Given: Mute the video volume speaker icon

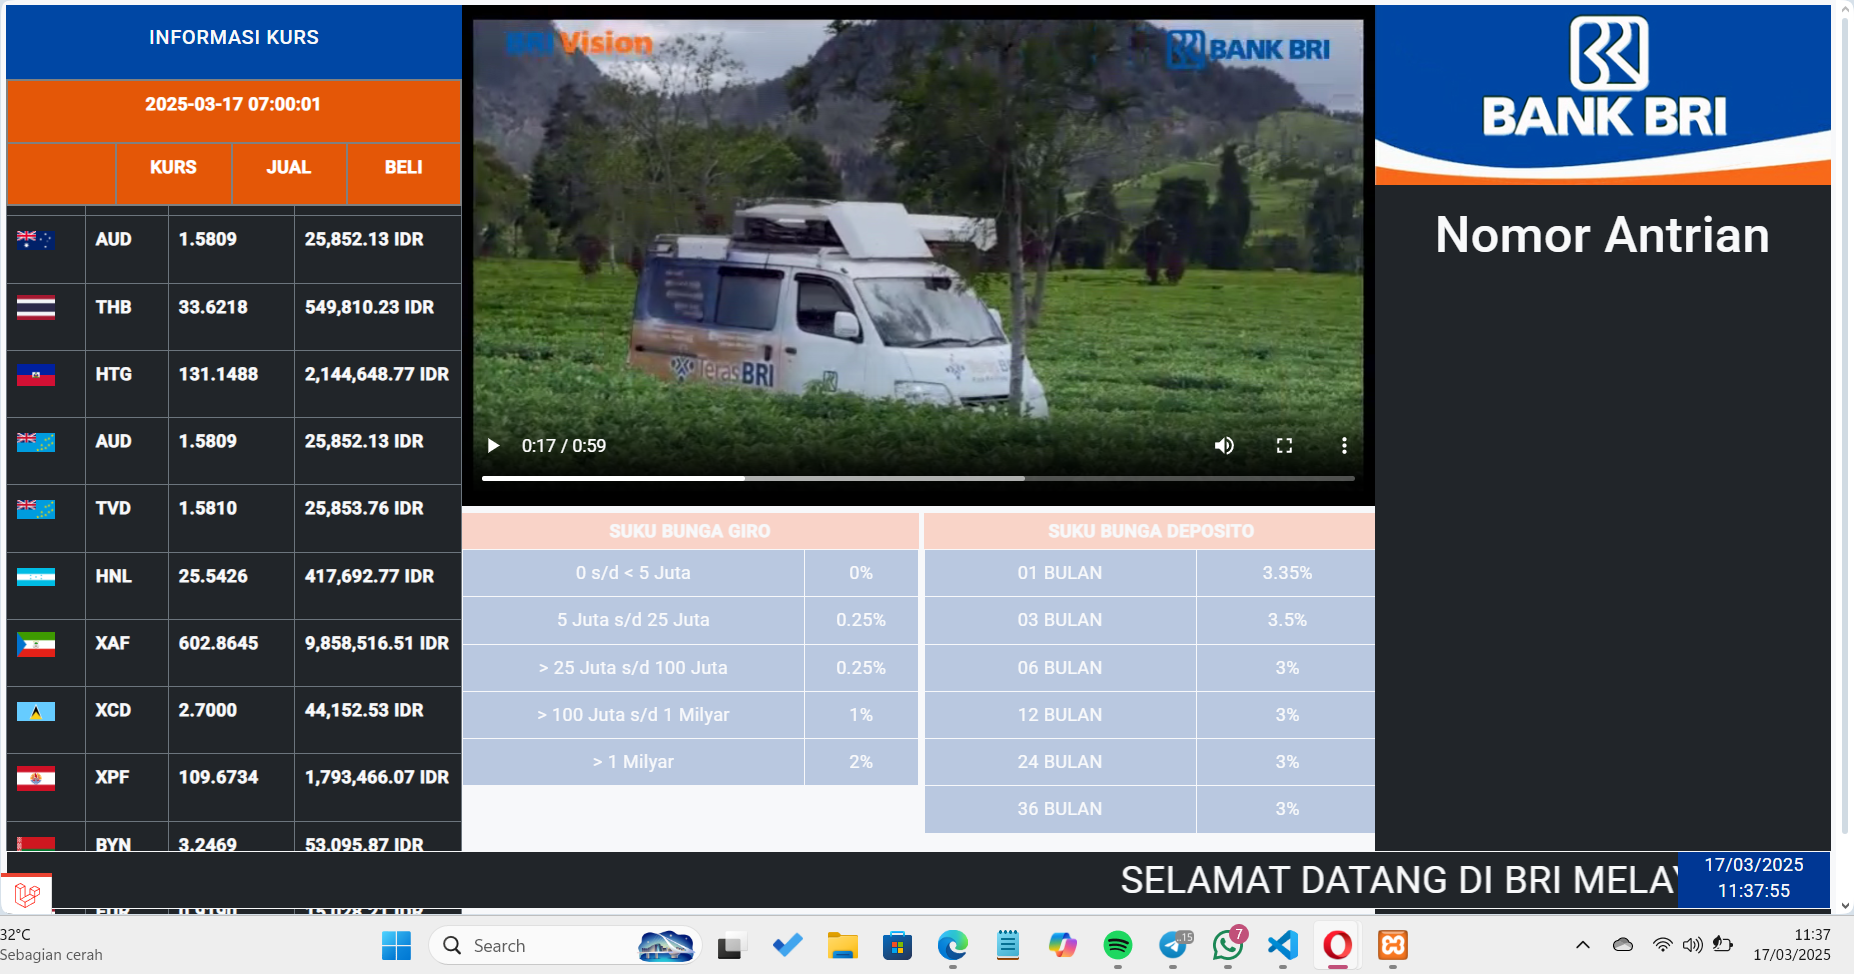Looking at the screenshot, I should [x=1224, y=446].
